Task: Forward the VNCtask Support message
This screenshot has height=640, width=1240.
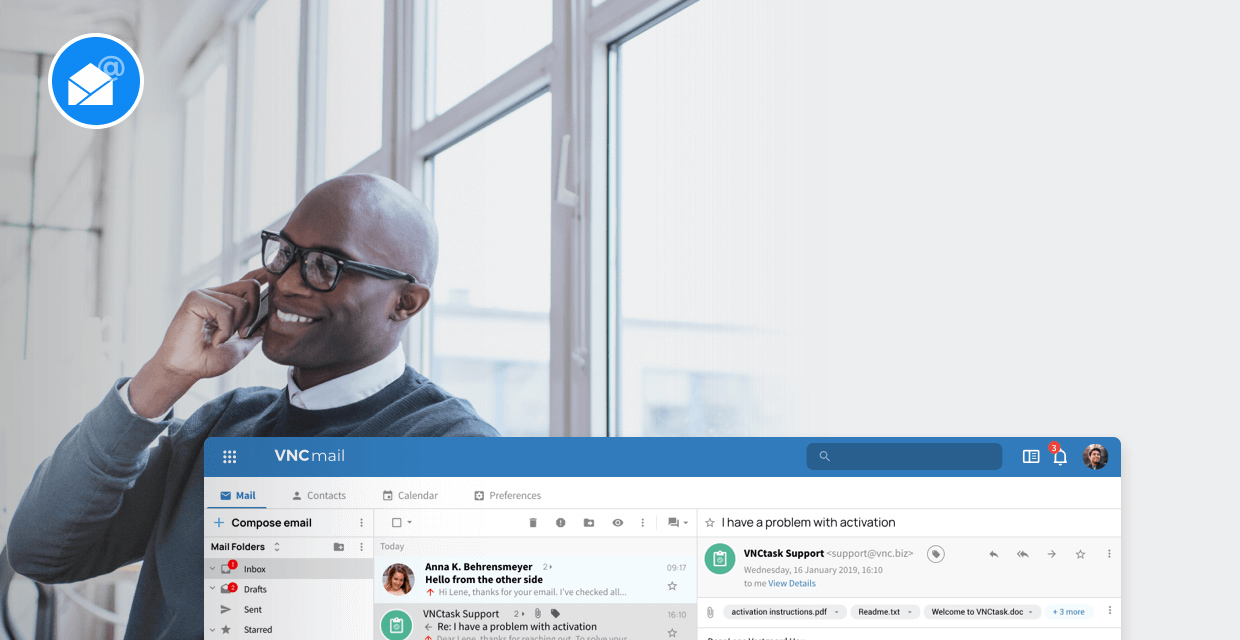Action: (x=1051, y=554)
